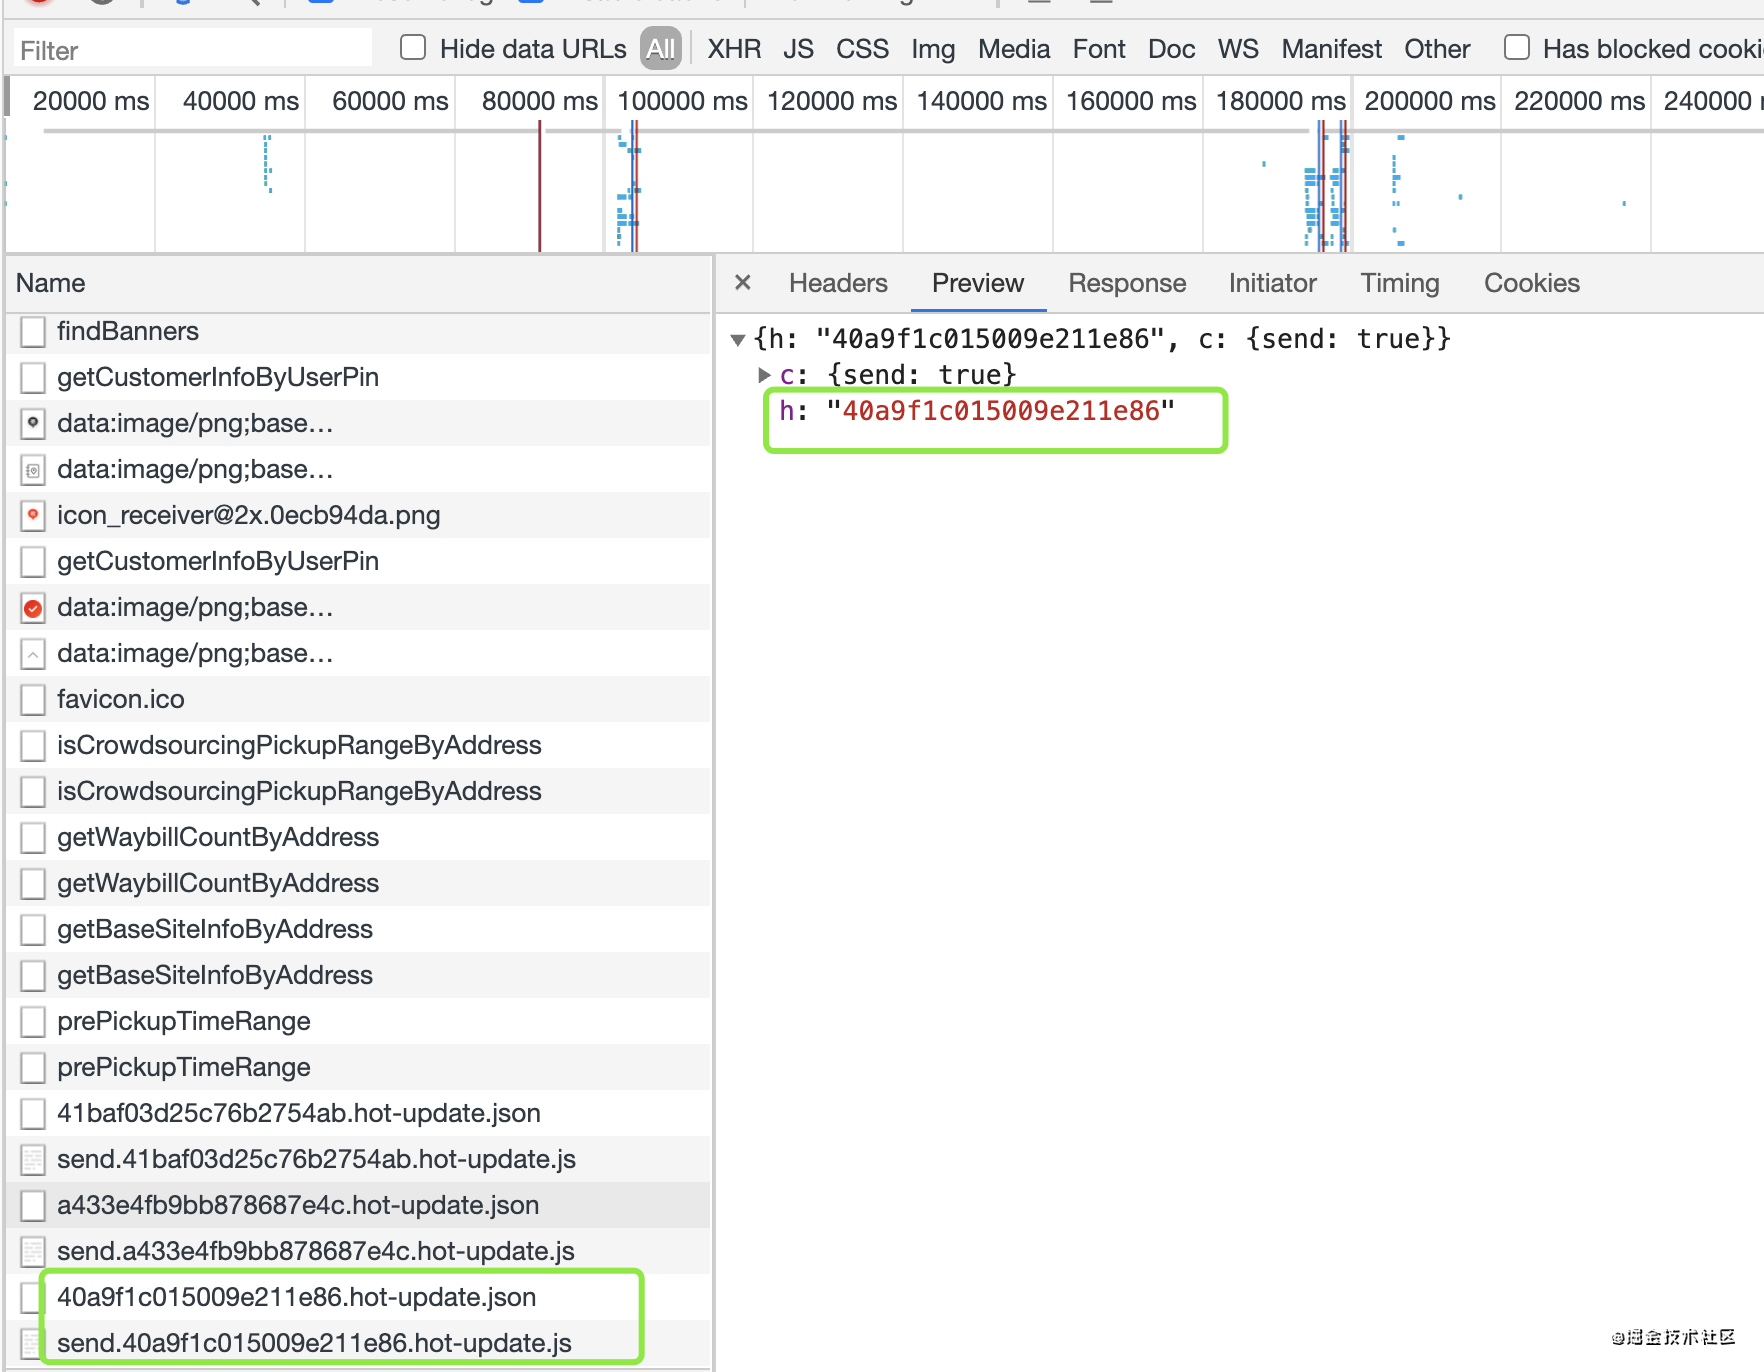Expand the c: {send: true} property
Image resolution: width=1764 pixels, height=1372 pixels.
coord(765,375)
